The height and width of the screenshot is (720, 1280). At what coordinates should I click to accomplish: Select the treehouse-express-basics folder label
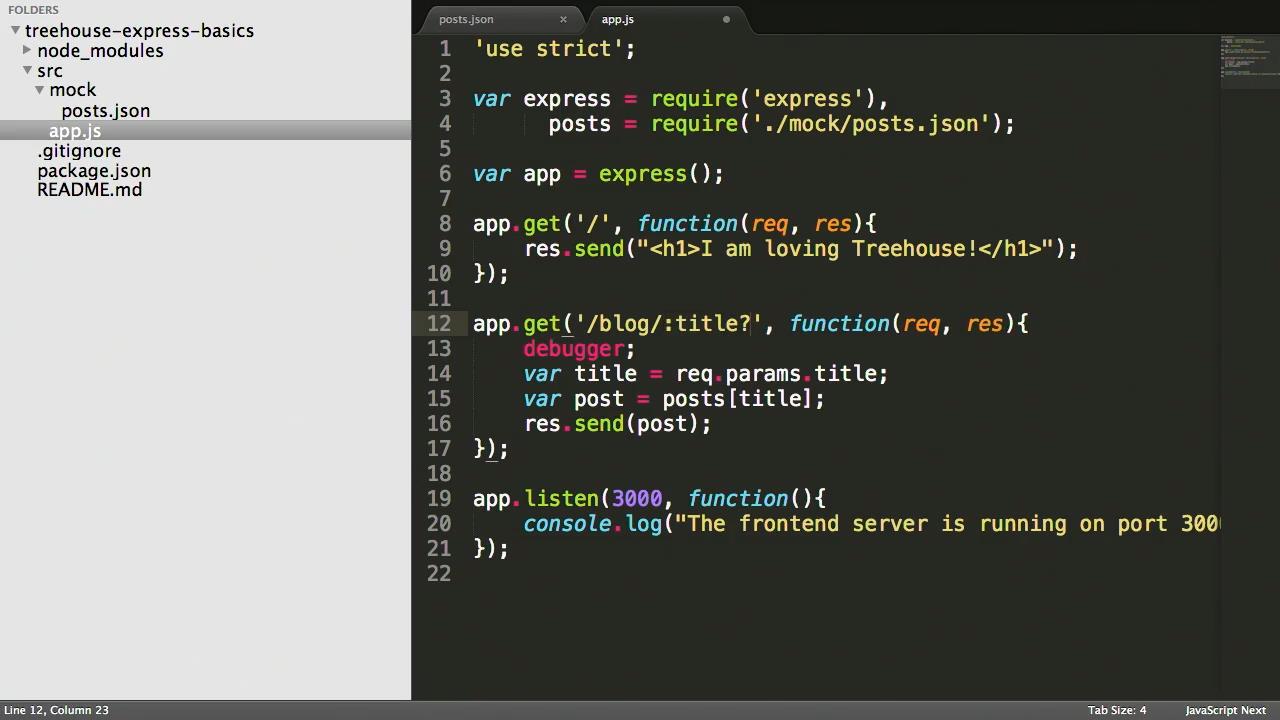click(139, 31)
